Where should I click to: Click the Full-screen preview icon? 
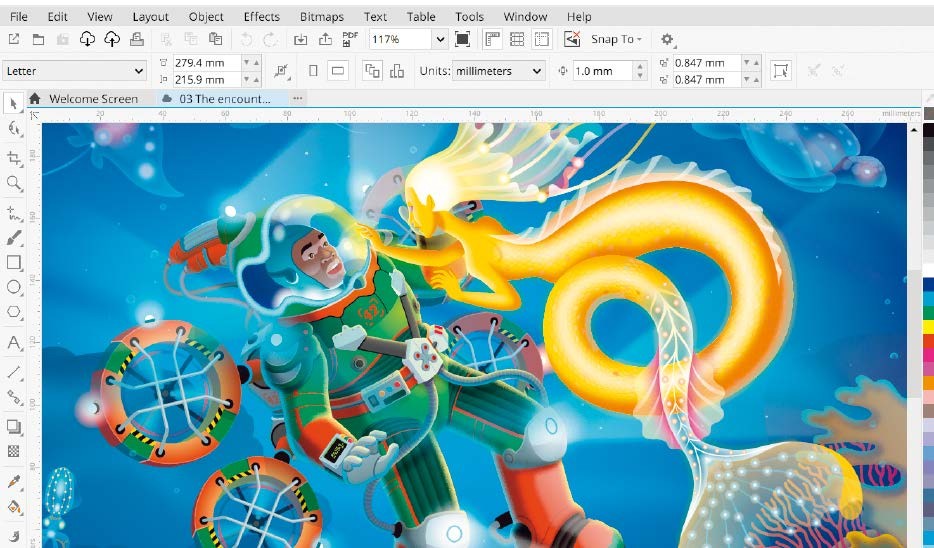pos(462,39)
